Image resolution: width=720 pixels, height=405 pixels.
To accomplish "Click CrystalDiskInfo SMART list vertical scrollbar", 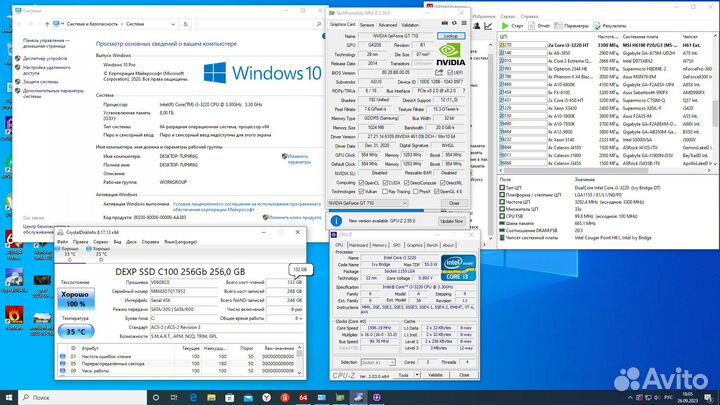I will click(299, 360).
